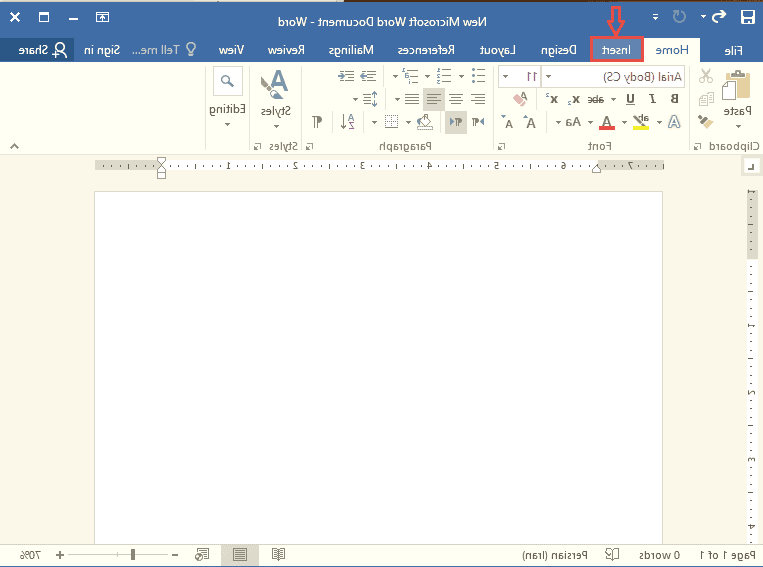
Task: Click the Save icon in the title bar
Action: pyautogui.click(x=747, y=18)
